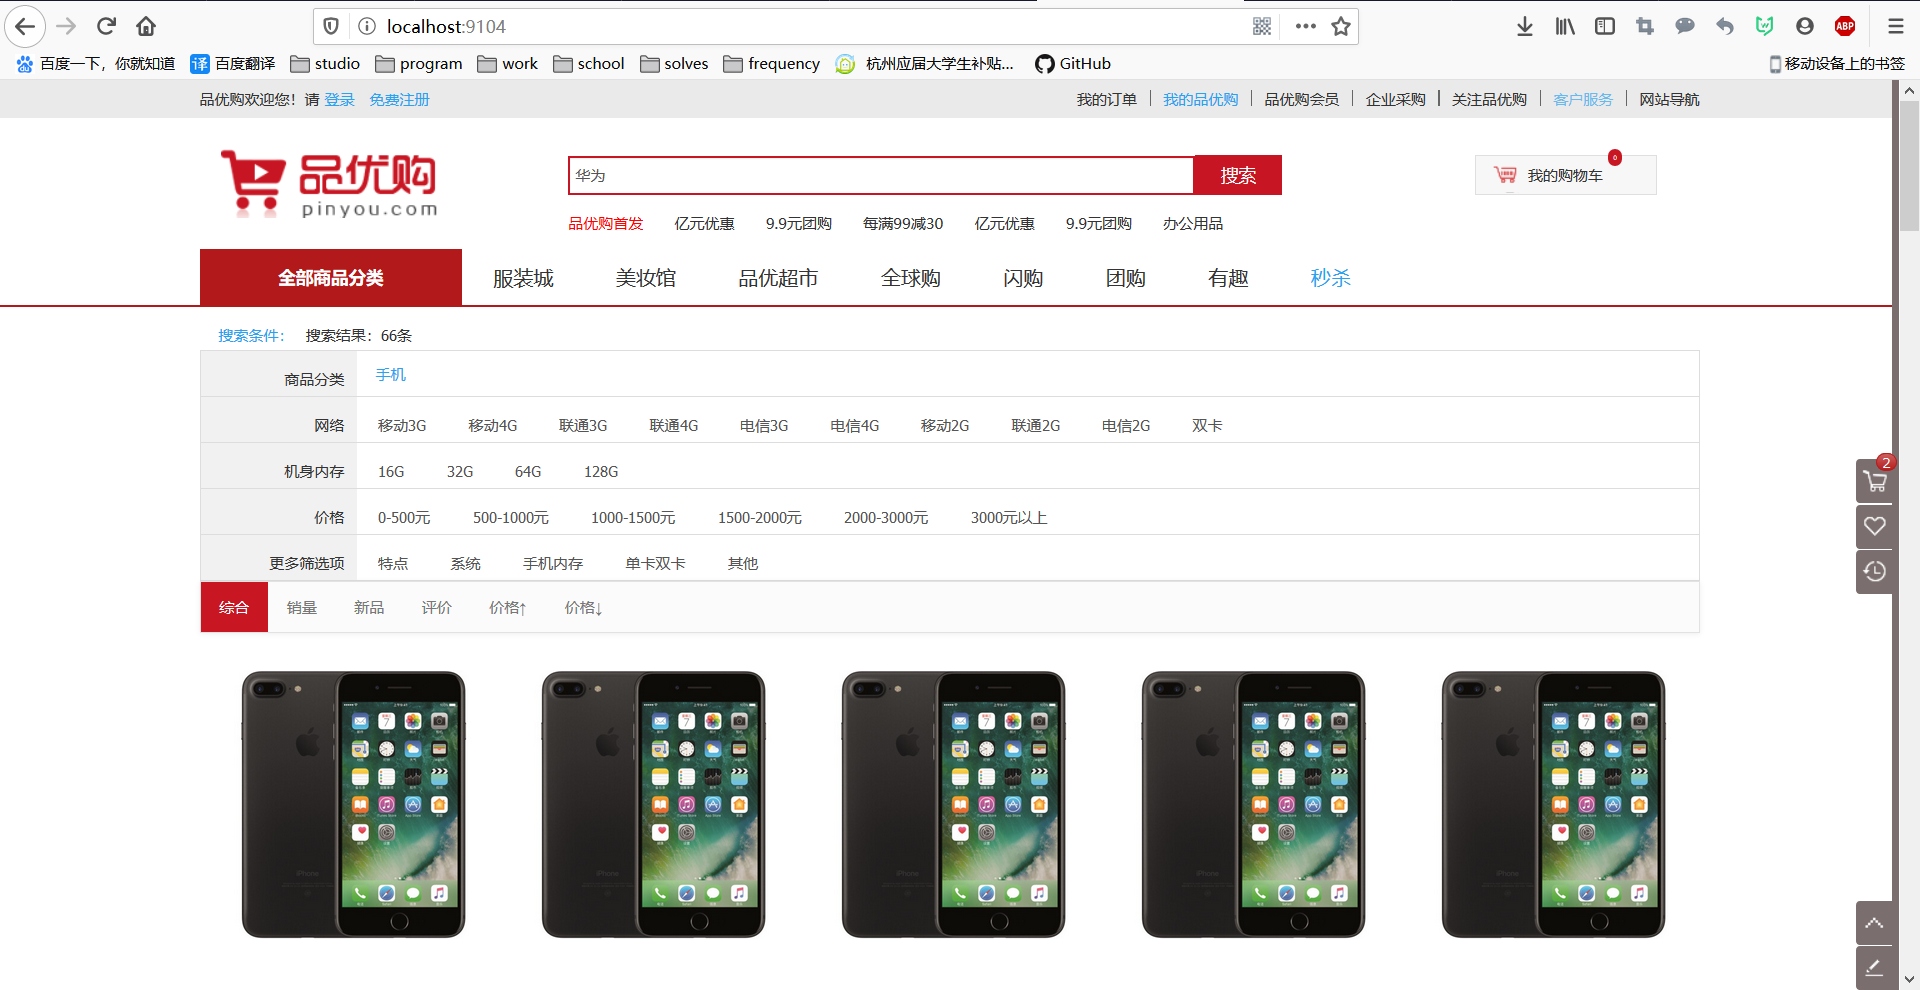
Task: Toggle the sidebar icon in the toolbar
Action: pos(1605,26)
